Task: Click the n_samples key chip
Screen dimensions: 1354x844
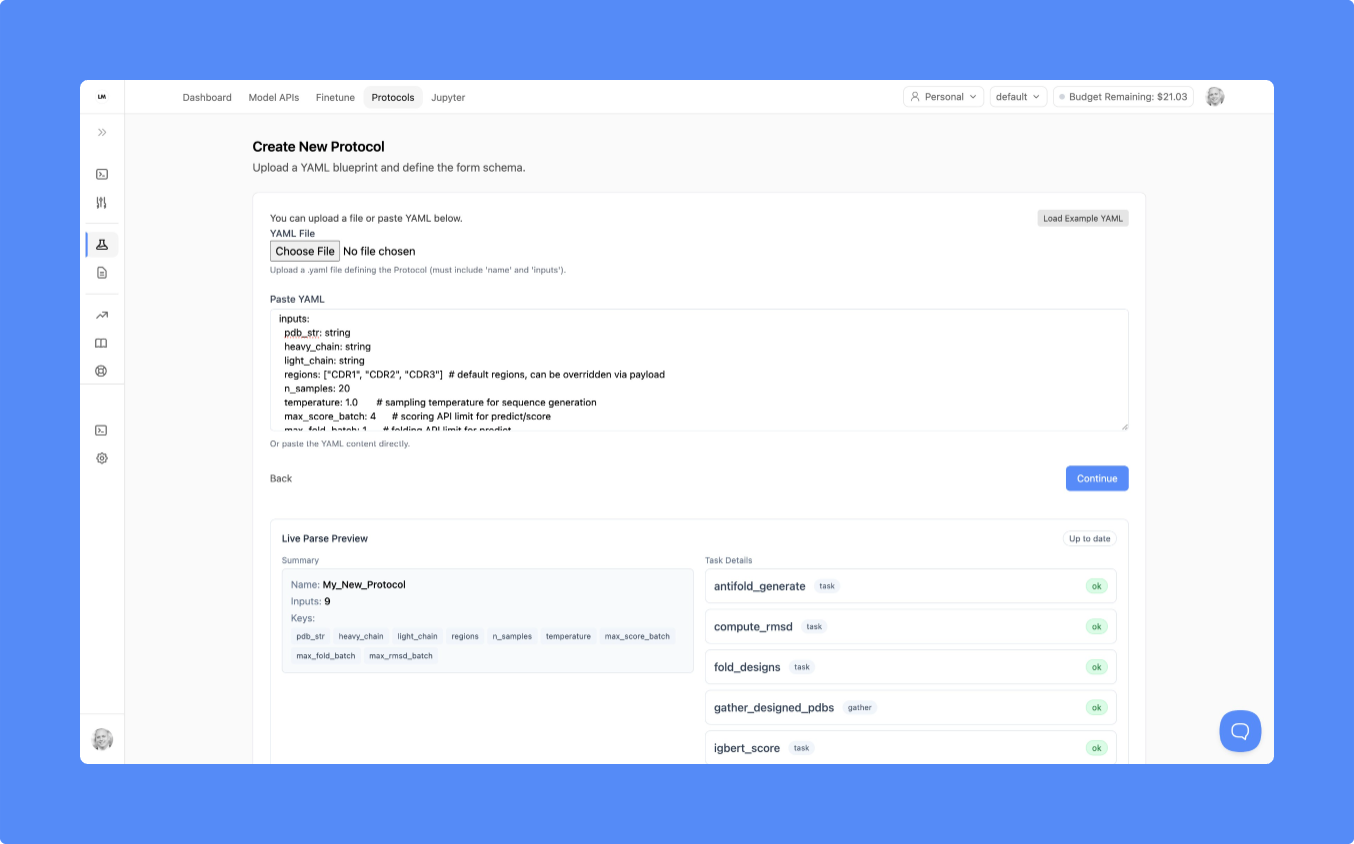Action: point(512,636)
